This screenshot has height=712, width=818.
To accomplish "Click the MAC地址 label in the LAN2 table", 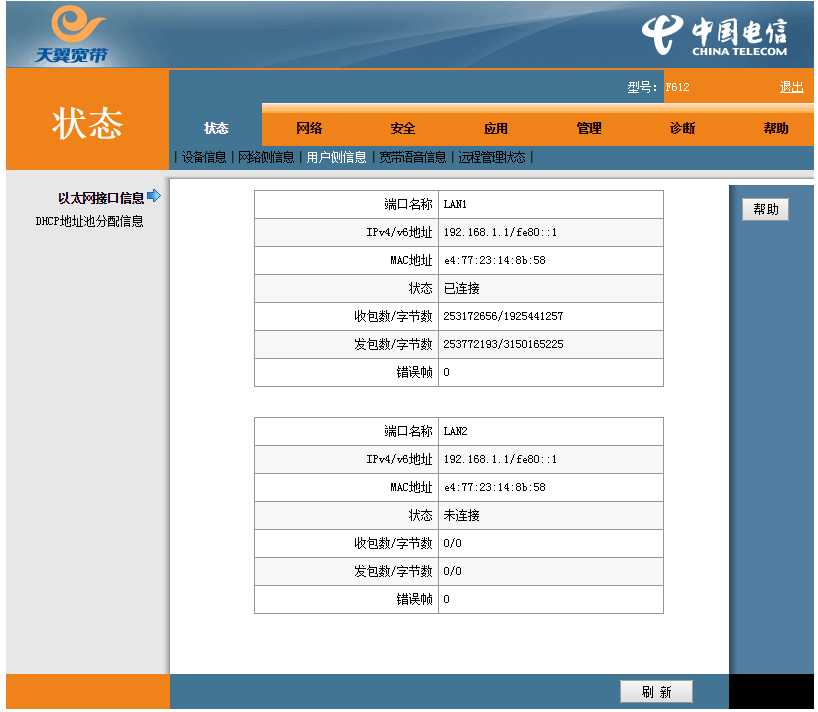I will tap(411, 487).
